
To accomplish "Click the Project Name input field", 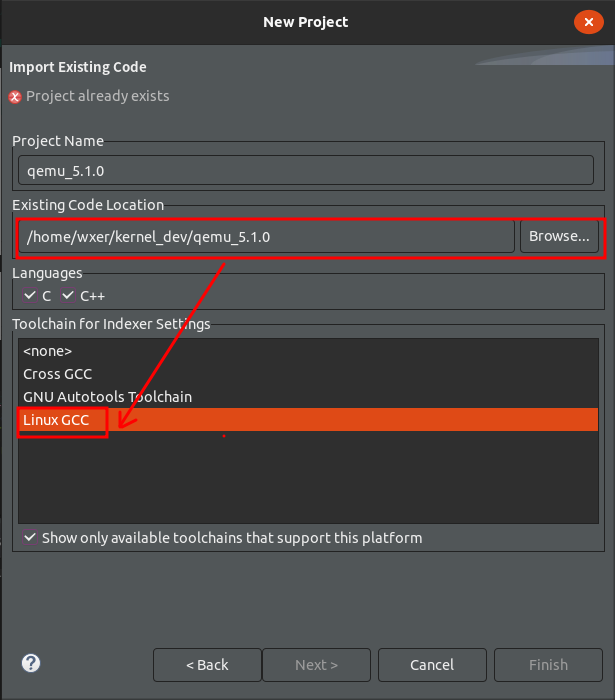I will tap(306, 170).
